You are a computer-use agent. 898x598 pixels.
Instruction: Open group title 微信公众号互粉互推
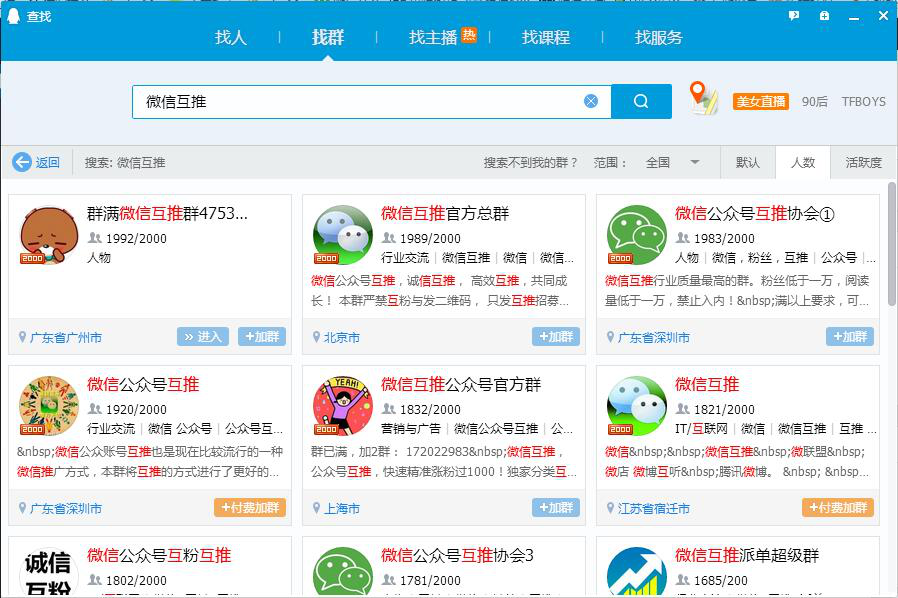click(x=159, y=554)
